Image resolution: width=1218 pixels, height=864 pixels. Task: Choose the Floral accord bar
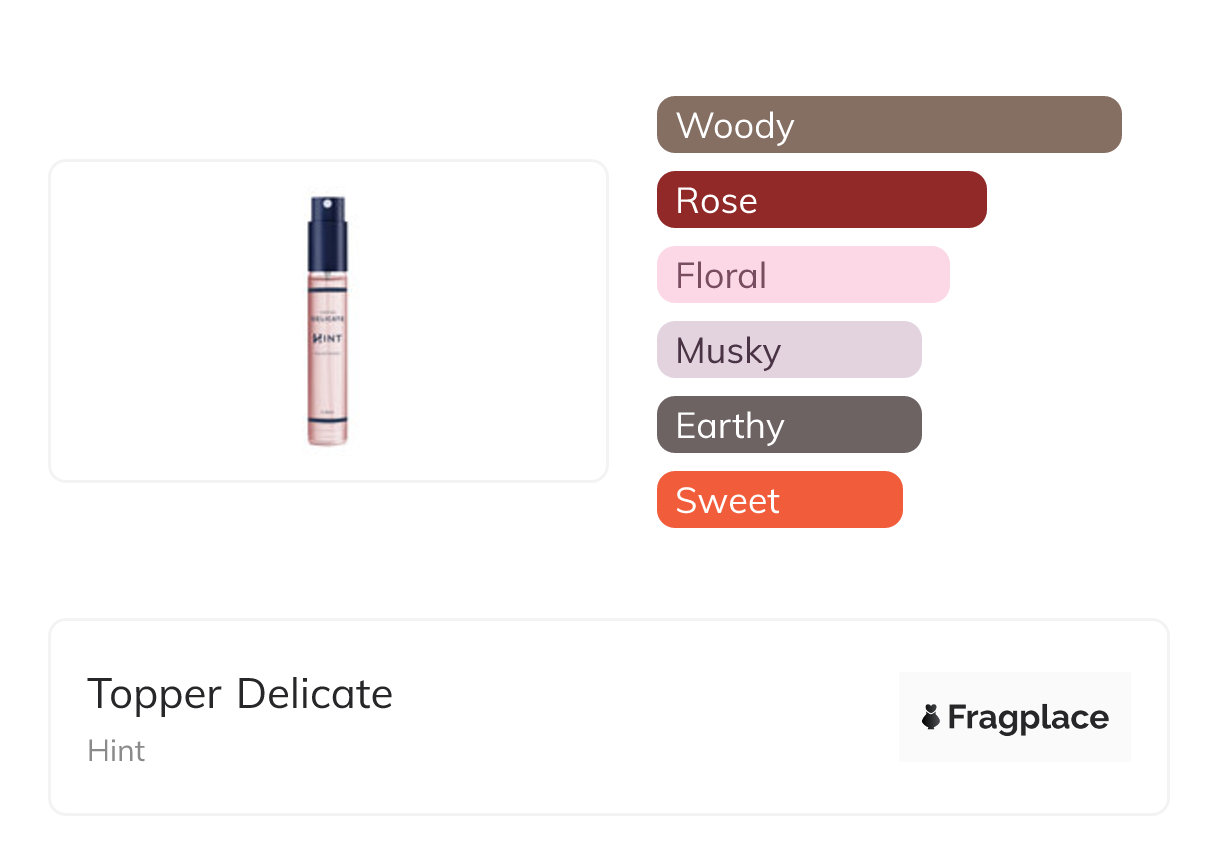(802, 275)
